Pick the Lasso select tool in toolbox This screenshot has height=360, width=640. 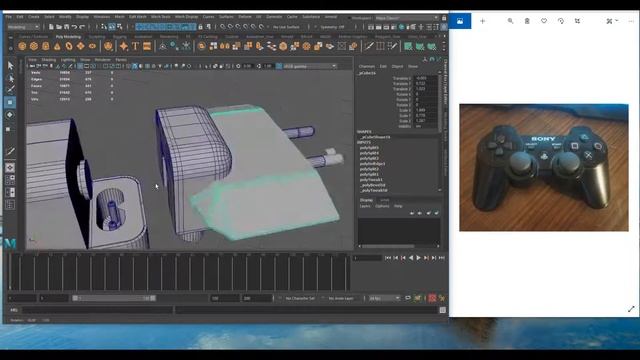point(10,78)
